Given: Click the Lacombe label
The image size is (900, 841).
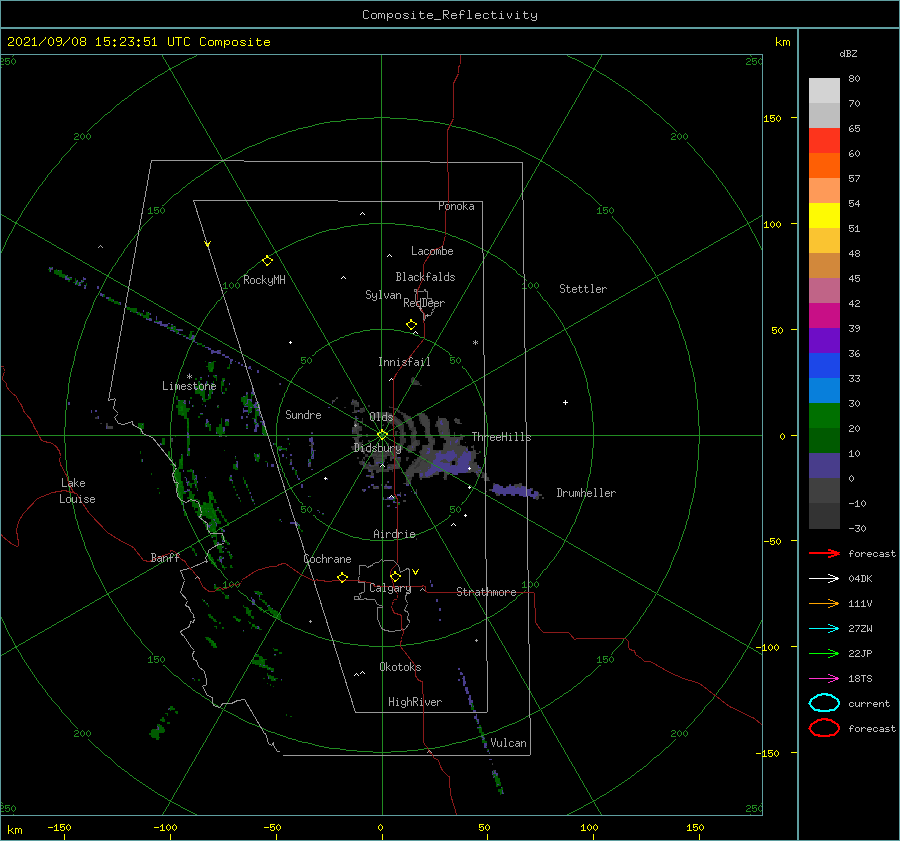Looking at the screenshot, I should [432, 251].
